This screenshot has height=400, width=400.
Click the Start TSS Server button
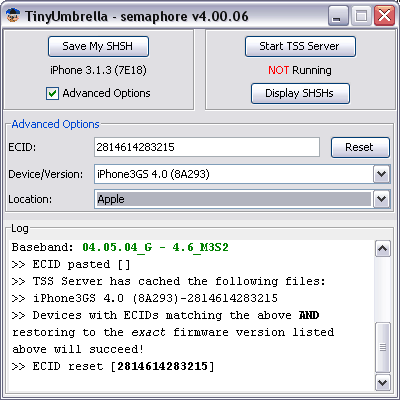click(300, 46)
